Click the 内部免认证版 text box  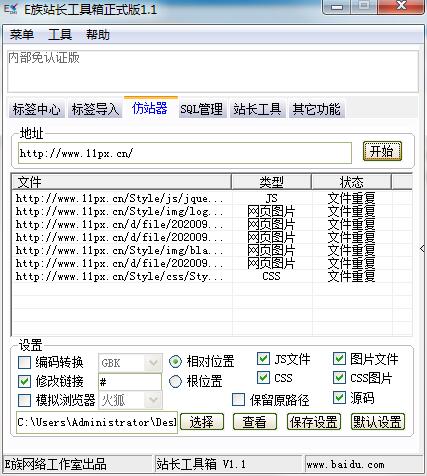coord(213,71)
